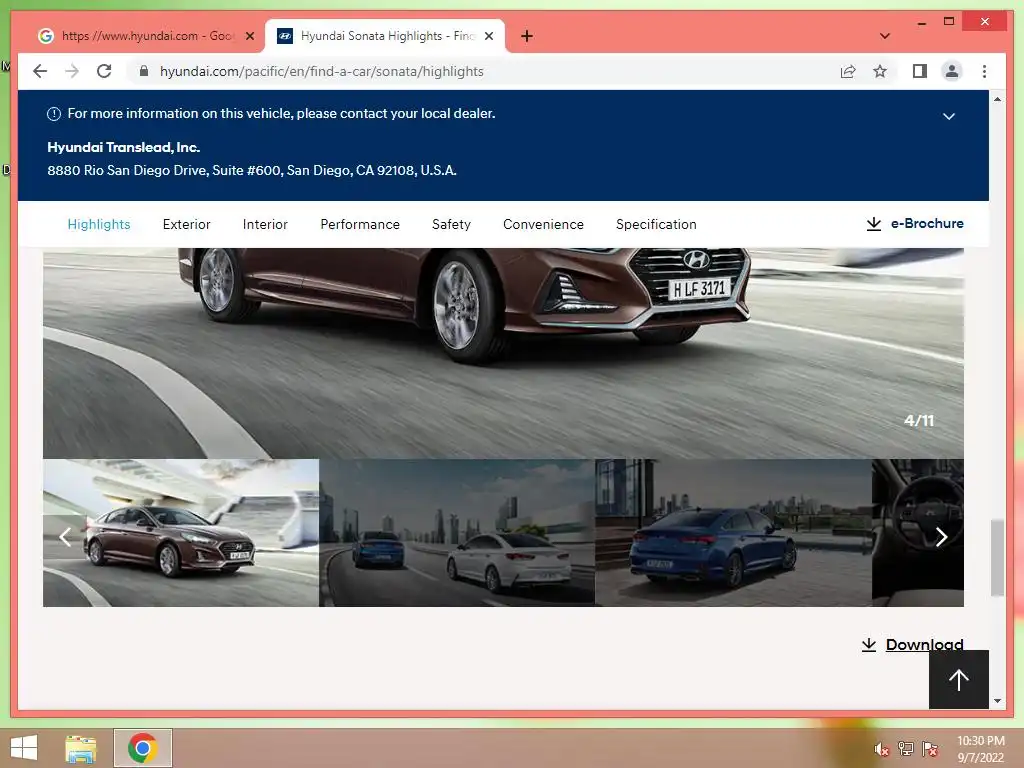Open the Specification section tab
Image resolution: width=1024 pixels, height=768 pixels.
pos(656,224)
